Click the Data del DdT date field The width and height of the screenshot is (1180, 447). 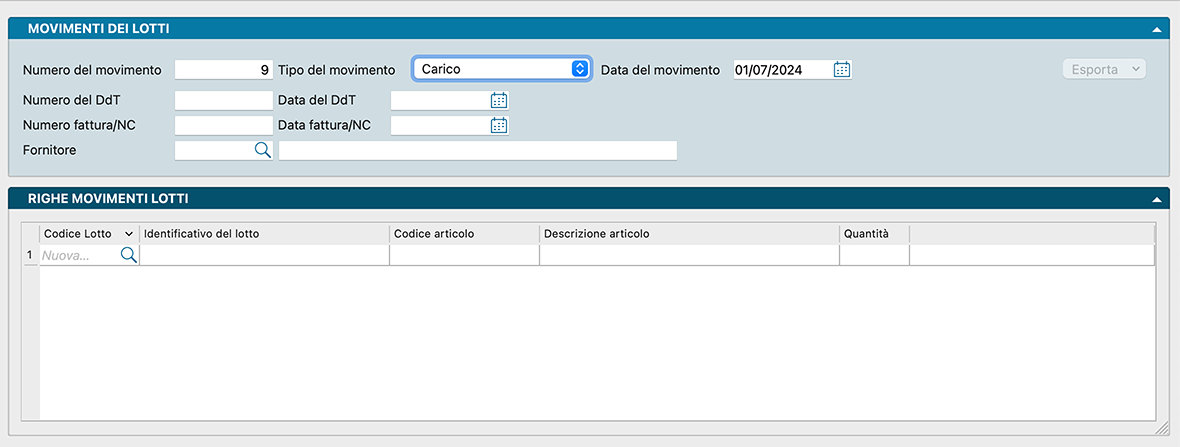(x=439, y=100)
